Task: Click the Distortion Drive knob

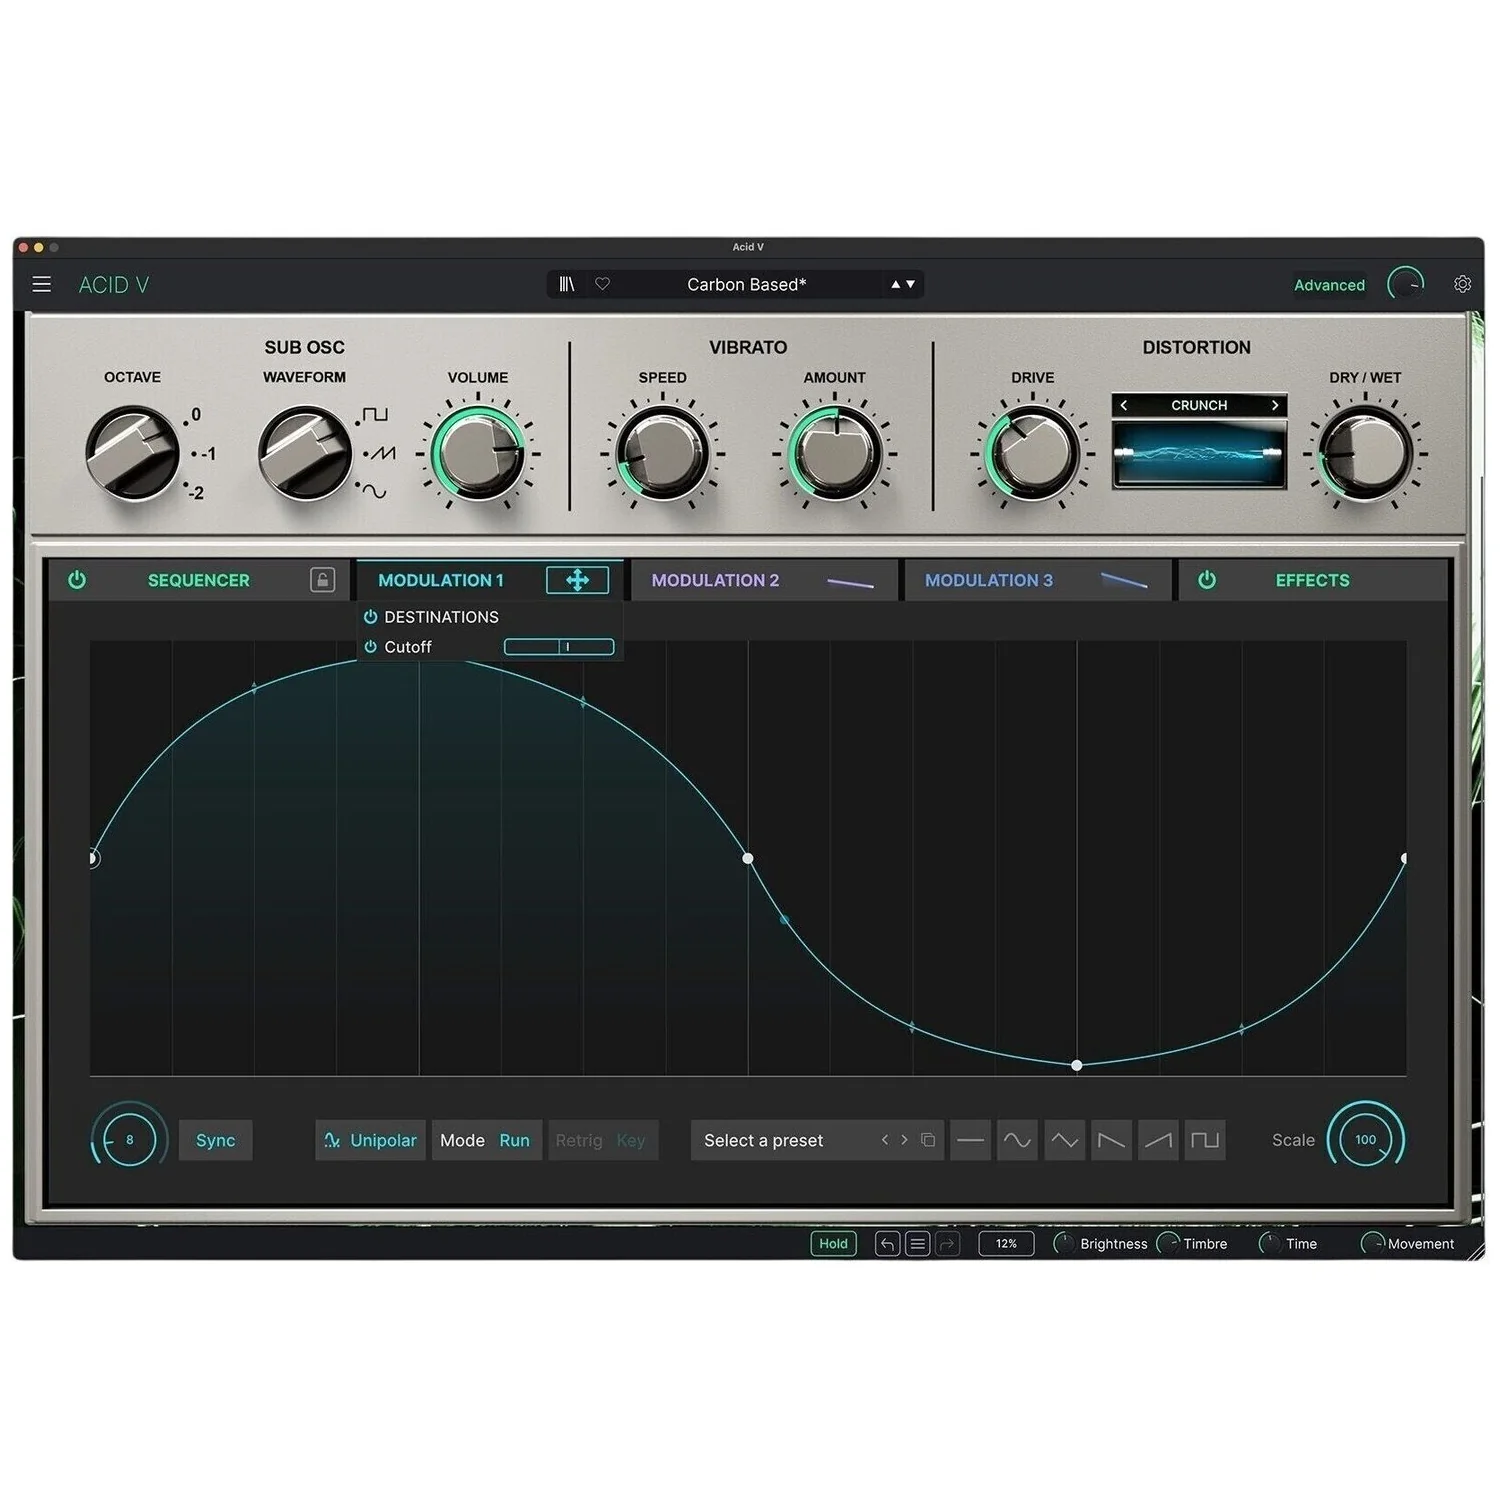Action: tap(1032, 453)
